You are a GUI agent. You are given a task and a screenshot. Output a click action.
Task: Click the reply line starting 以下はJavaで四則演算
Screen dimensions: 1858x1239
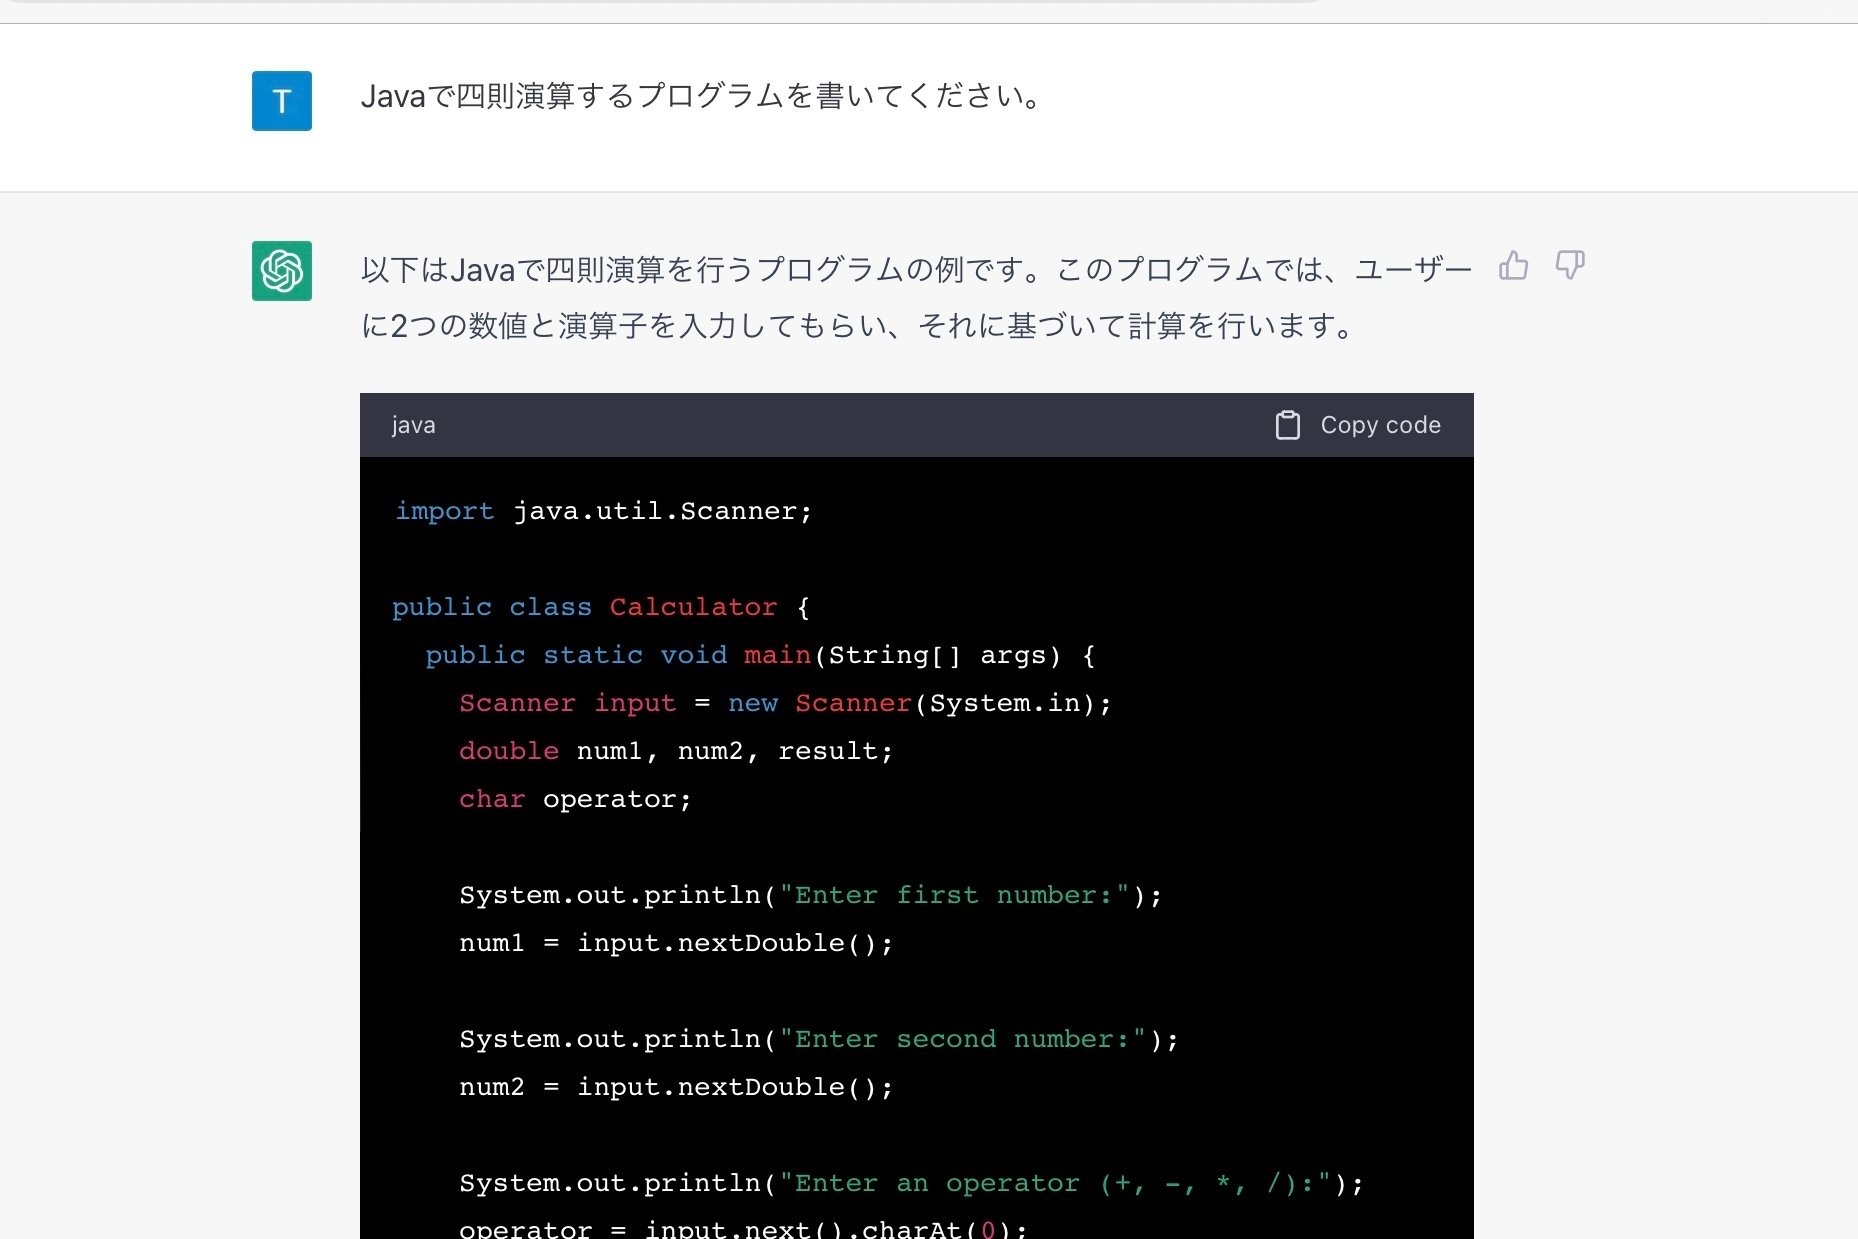pyautogui.click(x=916, y=270)
